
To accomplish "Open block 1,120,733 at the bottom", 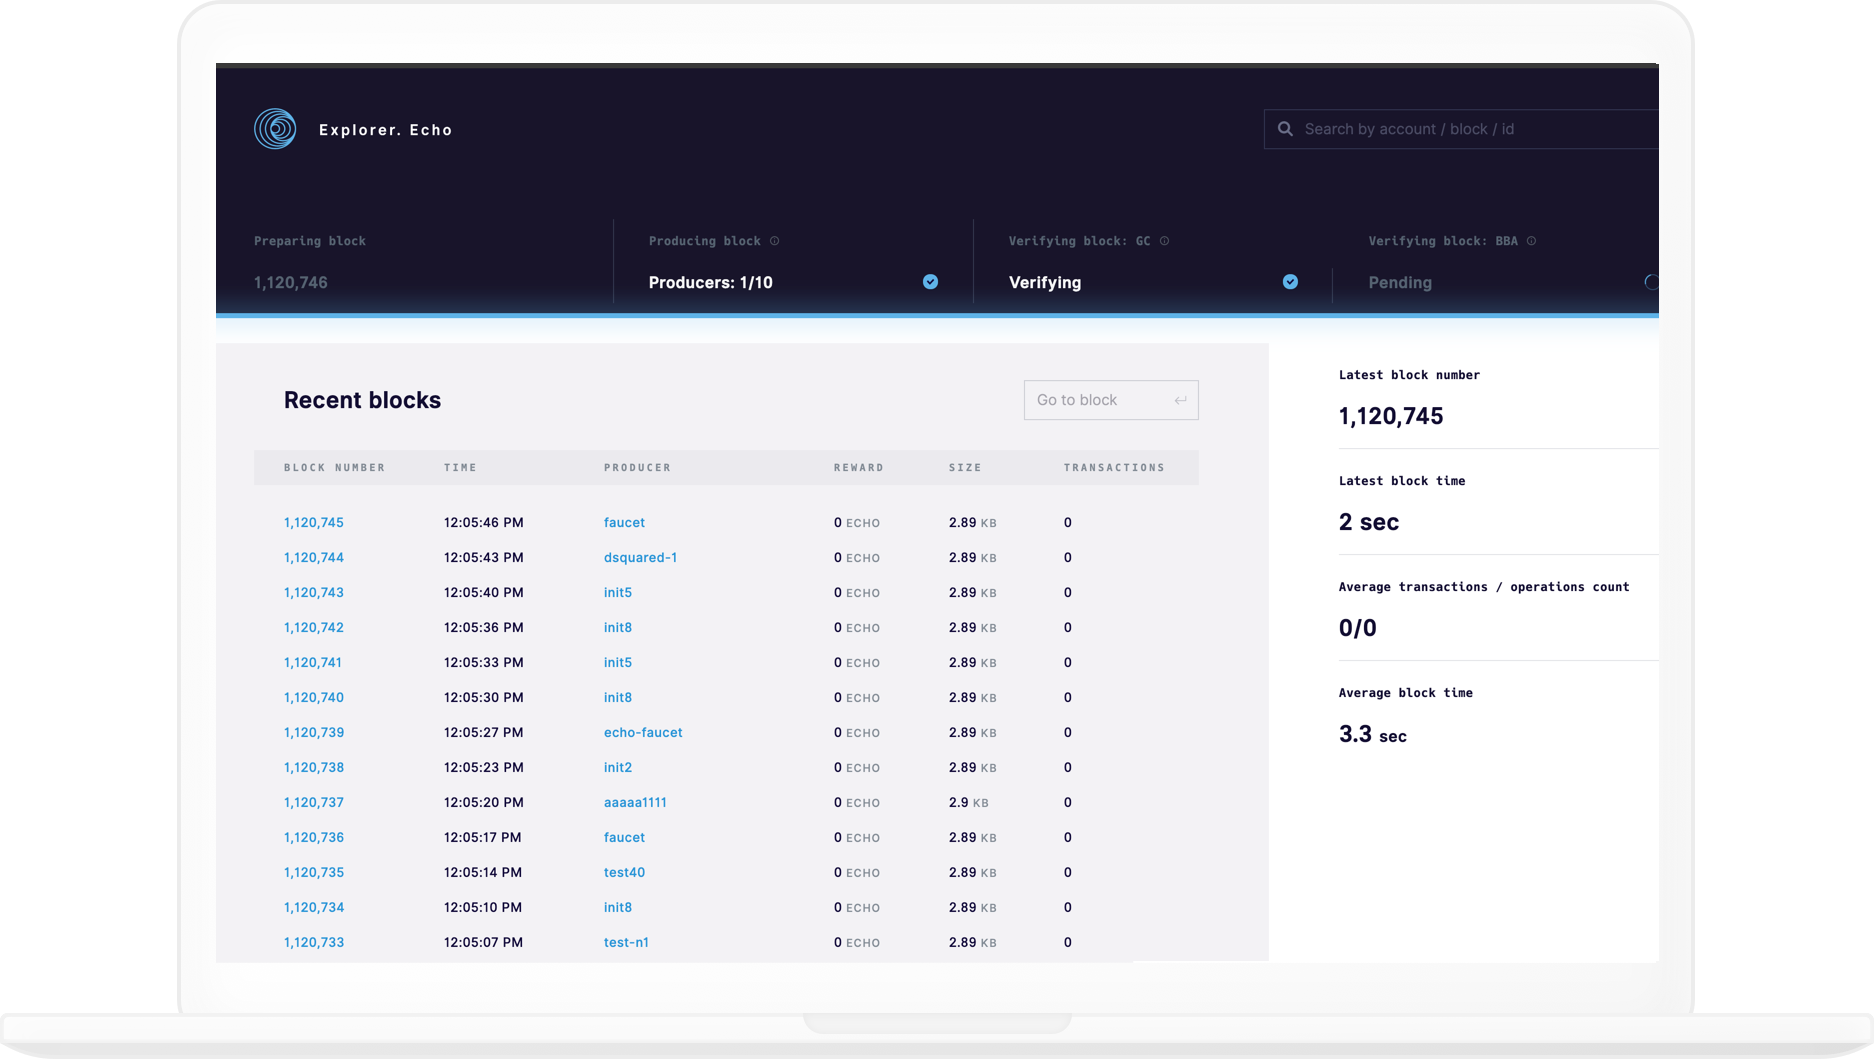I will click(314, 943).
